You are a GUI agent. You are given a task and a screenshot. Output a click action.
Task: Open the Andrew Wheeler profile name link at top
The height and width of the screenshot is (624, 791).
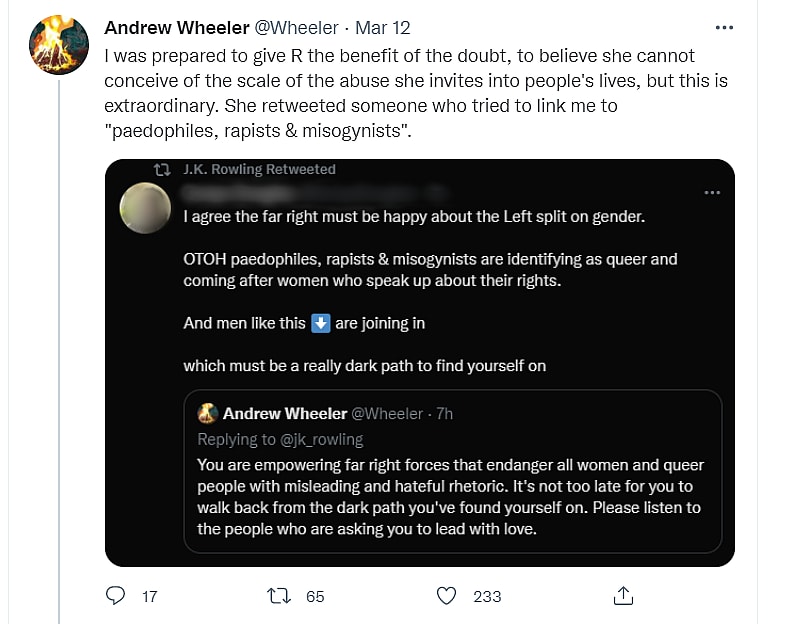[176, 28]
